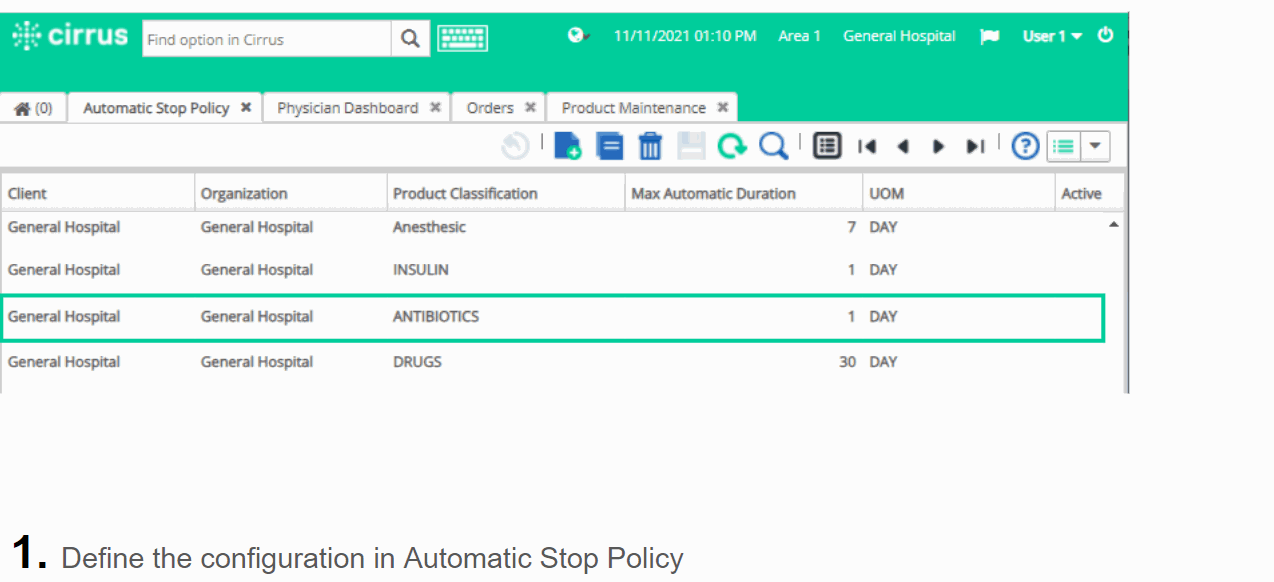The image size is (1274, 582).
Task: Open the Cirrus help guide
Action: pos(1024,145)
